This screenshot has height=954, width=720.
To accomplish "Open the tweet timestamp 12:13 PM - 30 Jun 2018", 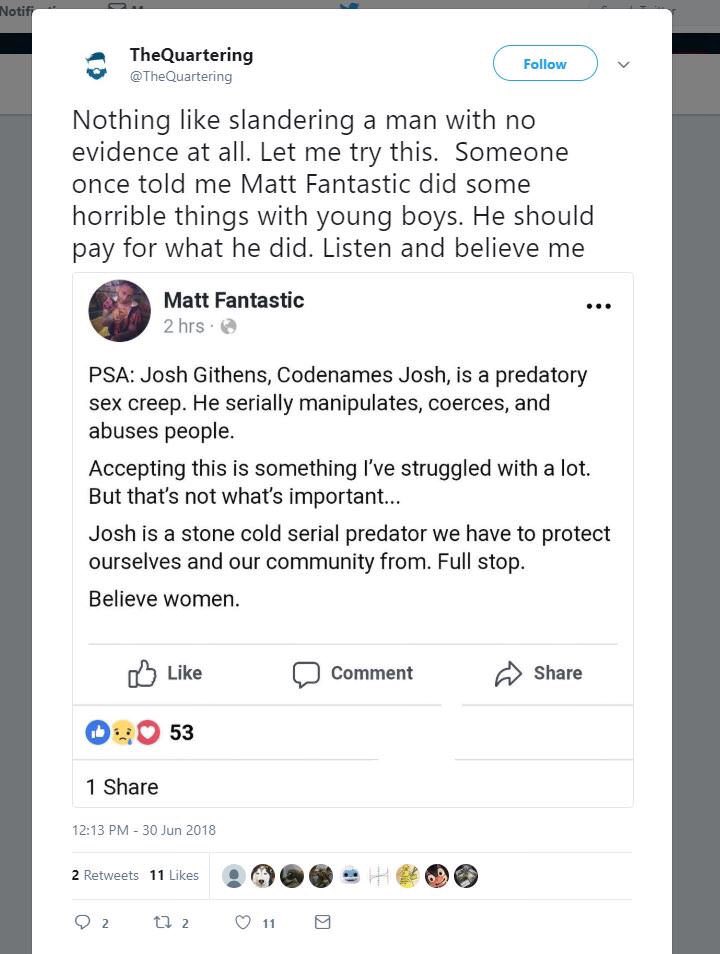I will click(x=144, y=830).
